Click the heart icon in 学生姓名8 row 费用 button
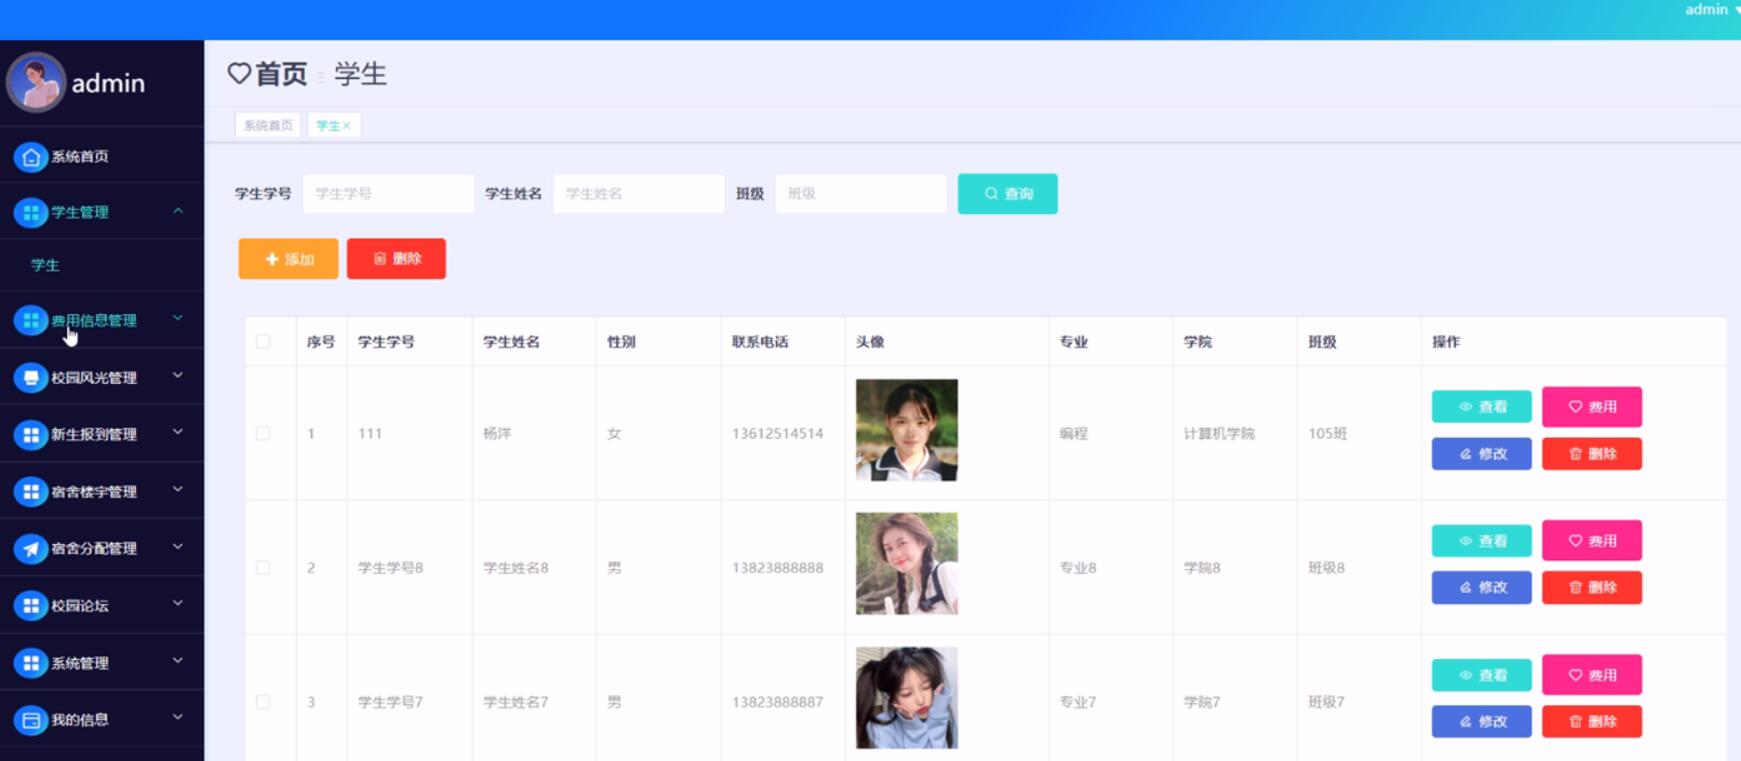This screenshot has height=761, width=1741. click(1575, 541)
